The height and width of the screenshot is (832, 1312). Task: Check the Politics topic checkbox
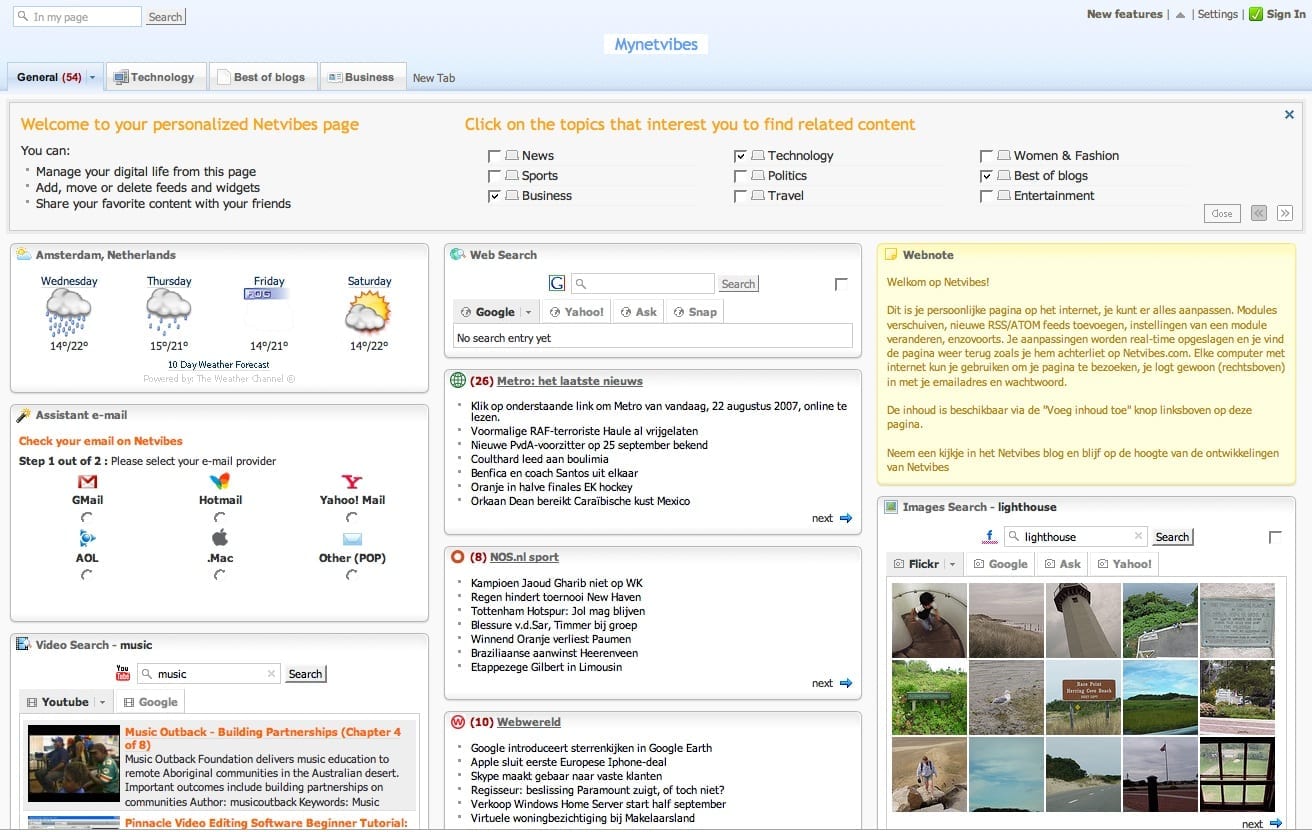pyautogui.click(x=740, y=176)
